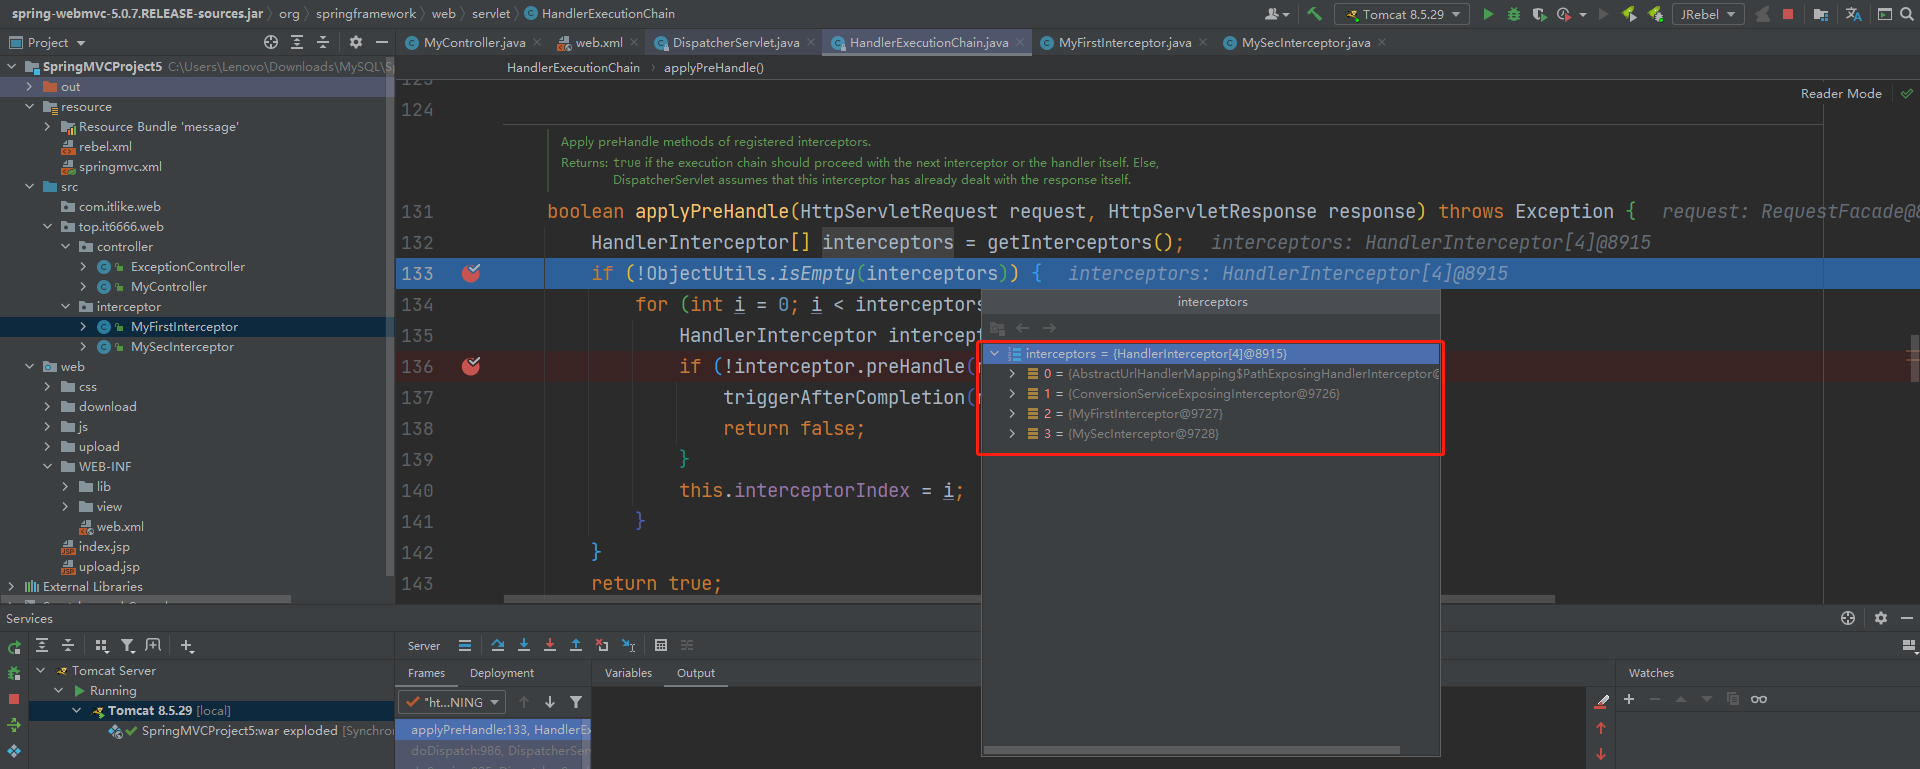Screen dimensions: 1920x769
Task: Select MySecInterceptor in project tree
Action: pos(182,347)
